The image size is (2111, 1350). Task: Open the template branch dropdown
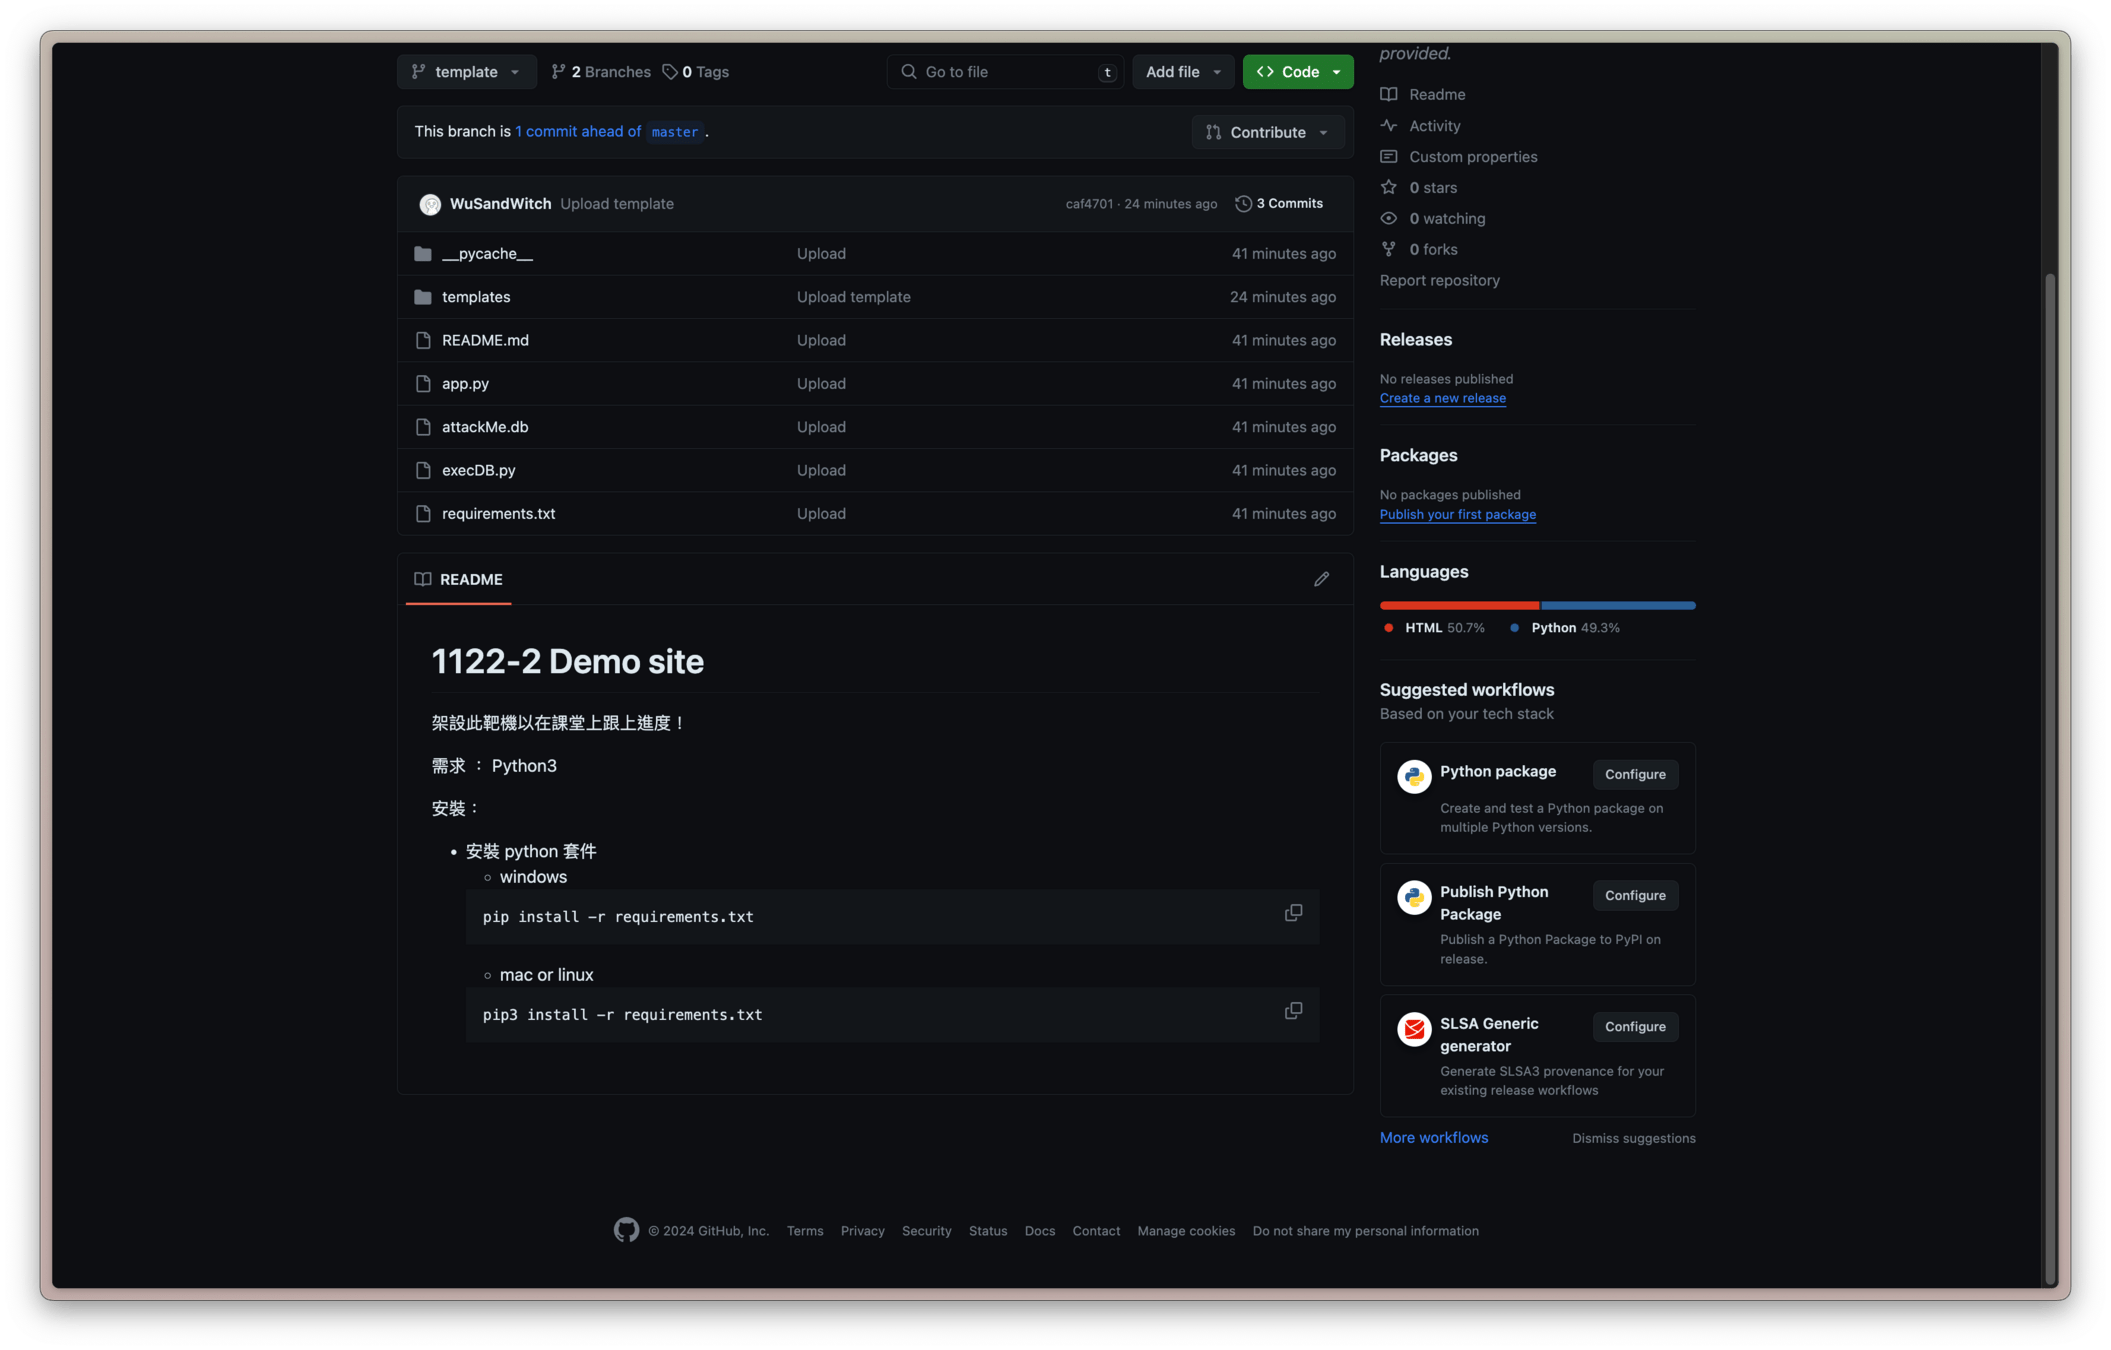[466, 72]
